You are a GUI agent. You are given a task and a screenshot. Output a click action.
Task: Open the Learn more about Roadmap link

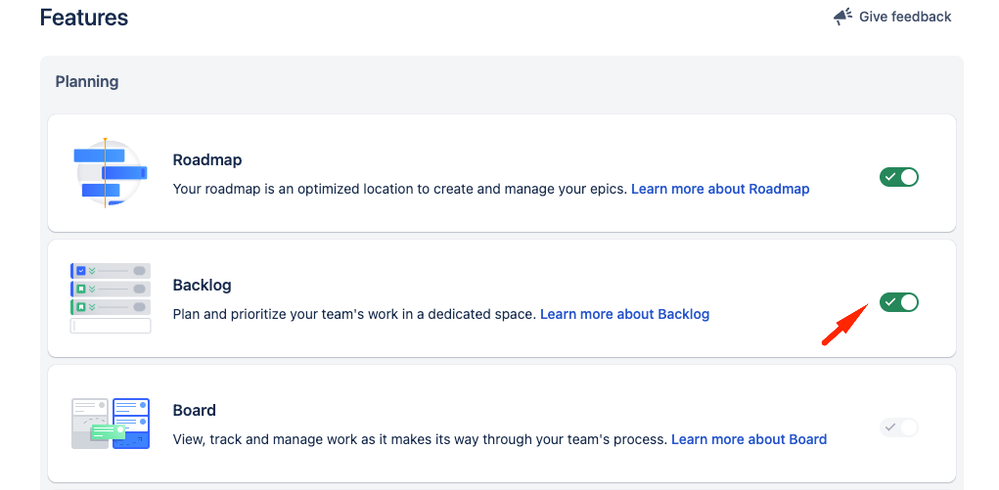pyautogui.click(x=720, y=188)
